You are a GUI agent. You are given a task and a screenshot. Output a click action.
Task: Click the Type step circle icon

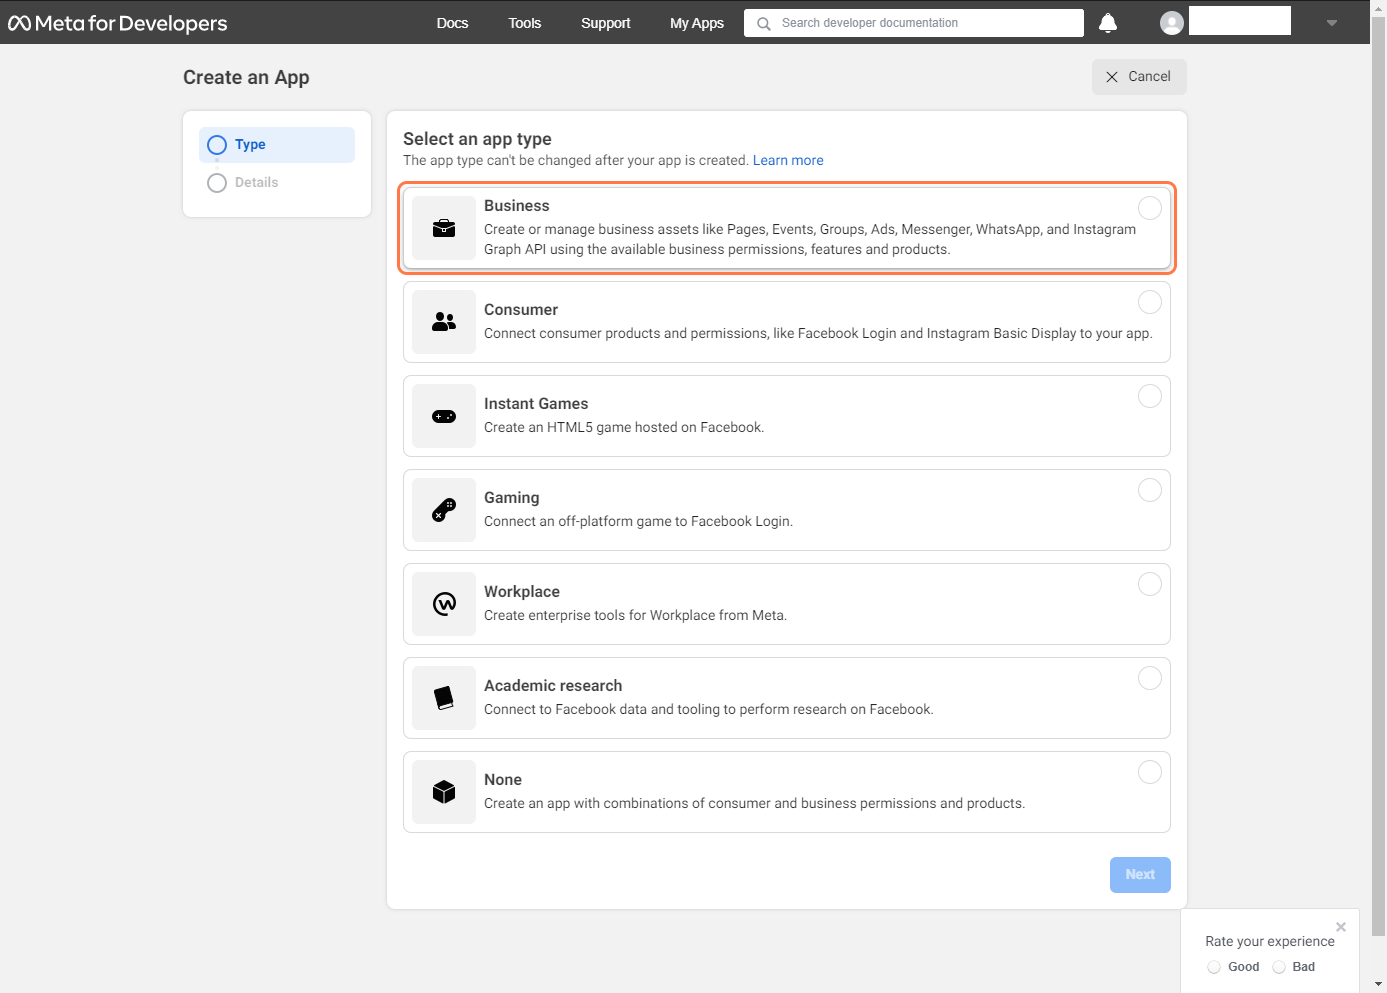pos(217,145)
